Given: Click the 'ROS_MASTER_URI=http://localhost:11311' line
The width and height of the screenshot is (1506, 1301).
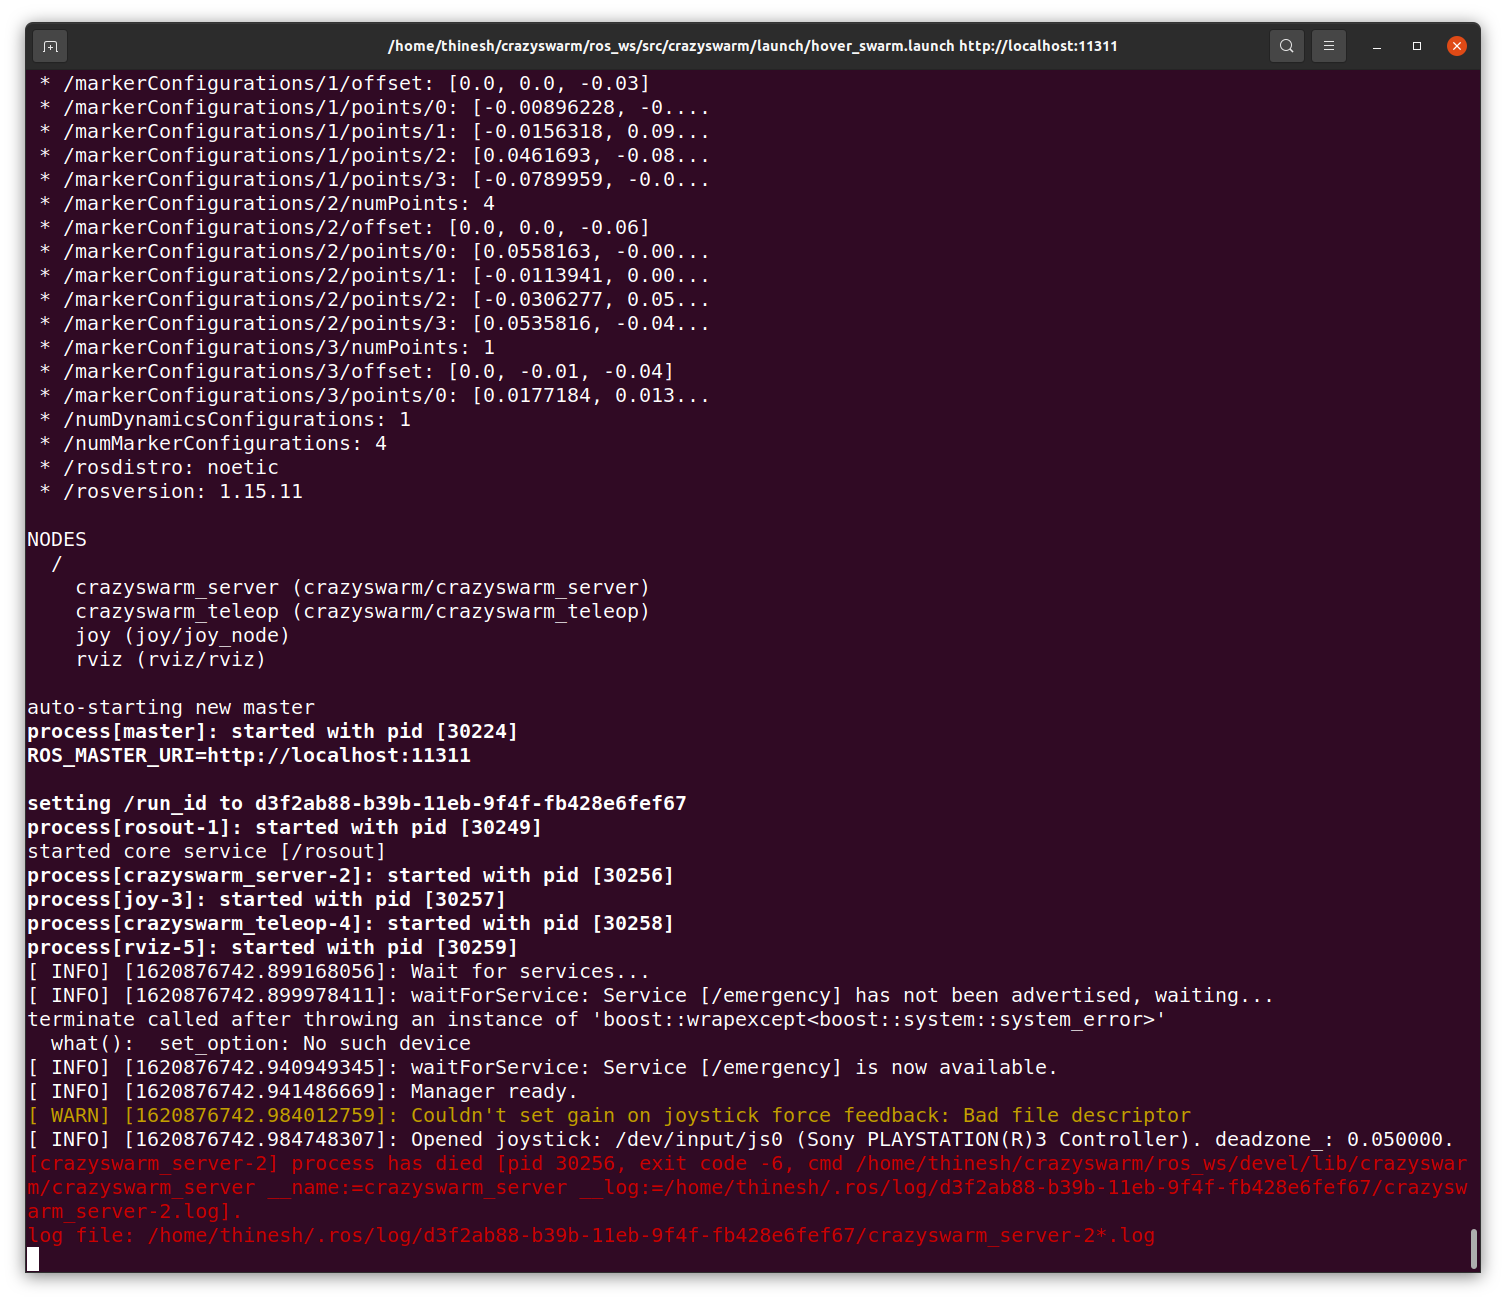Looking at the screenshot, I should (x=249, y=756).
